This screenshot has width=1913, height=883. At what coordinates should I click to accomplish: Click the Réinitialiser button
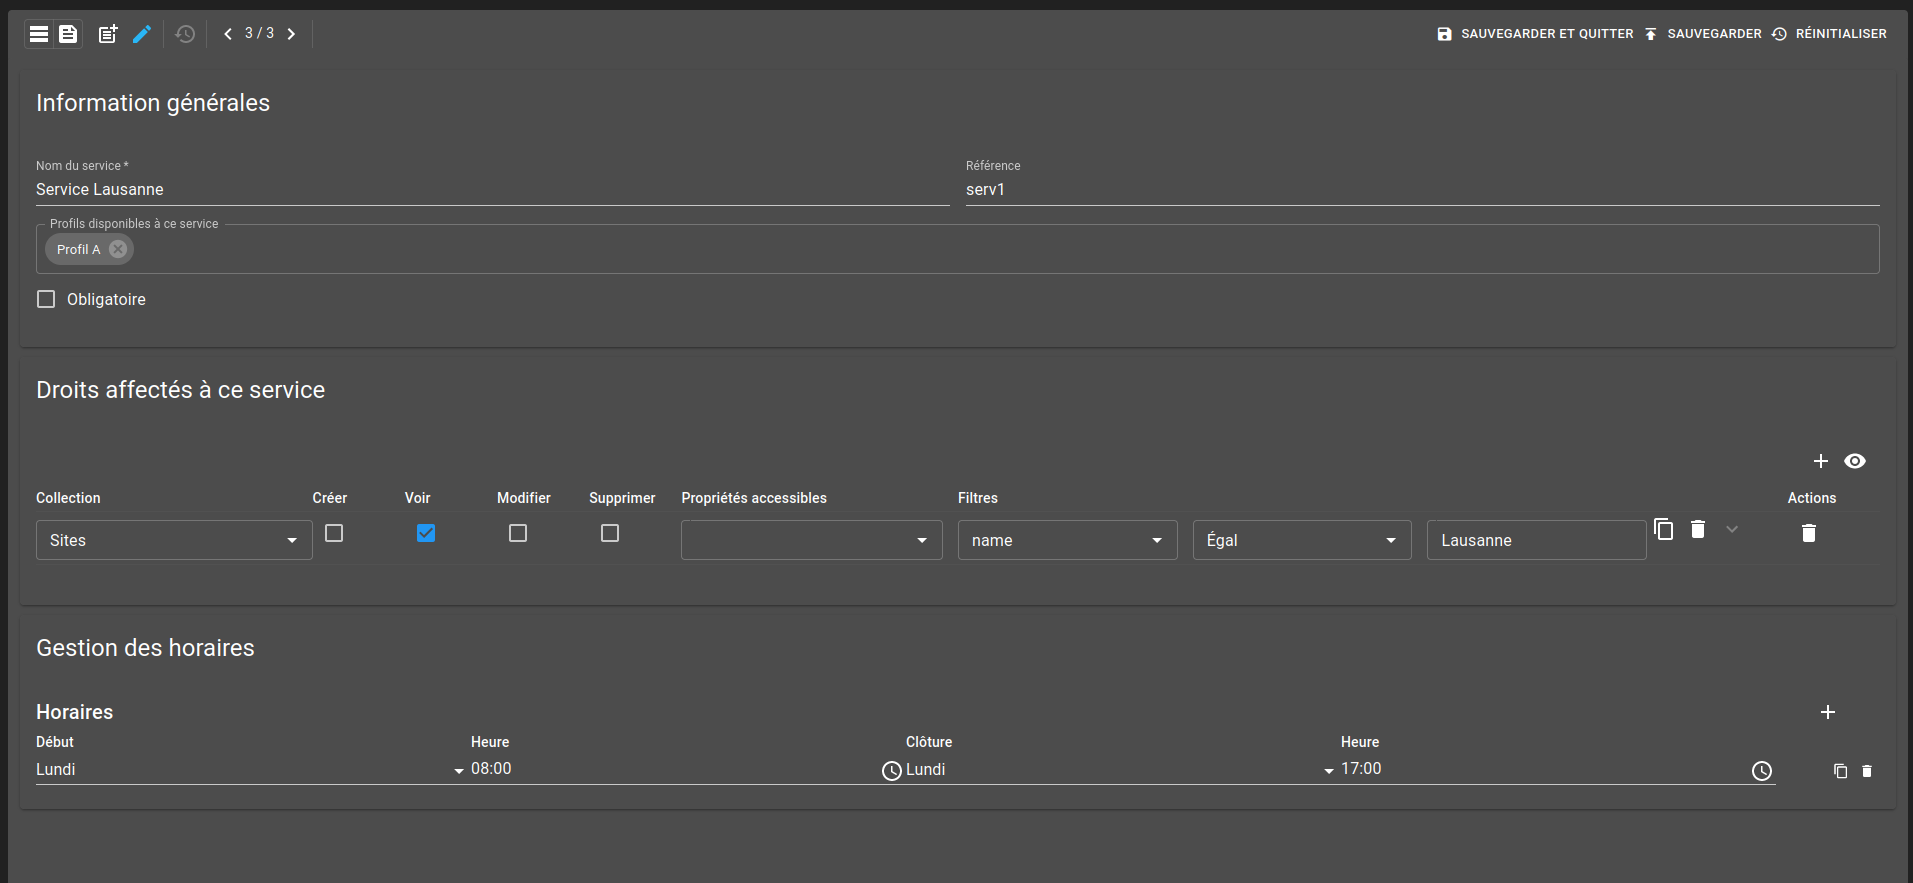coord(1829,34)
